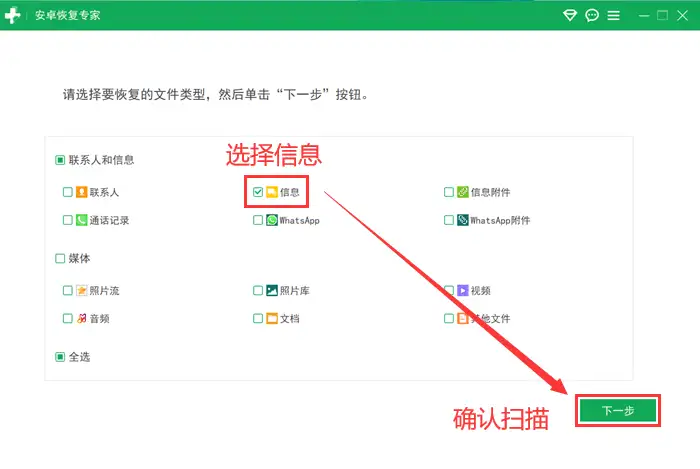This screenshot has height=469, width=700.
Task: Click the 联系人和信息 label text
Action: tap(101, 160)
